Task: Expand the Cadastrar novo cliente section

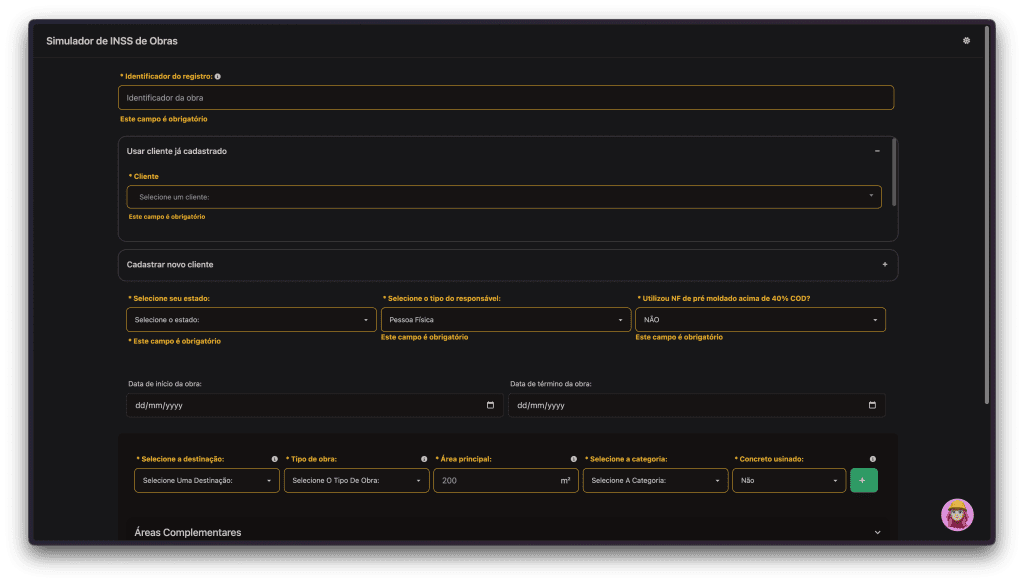Action: (884, 265)
